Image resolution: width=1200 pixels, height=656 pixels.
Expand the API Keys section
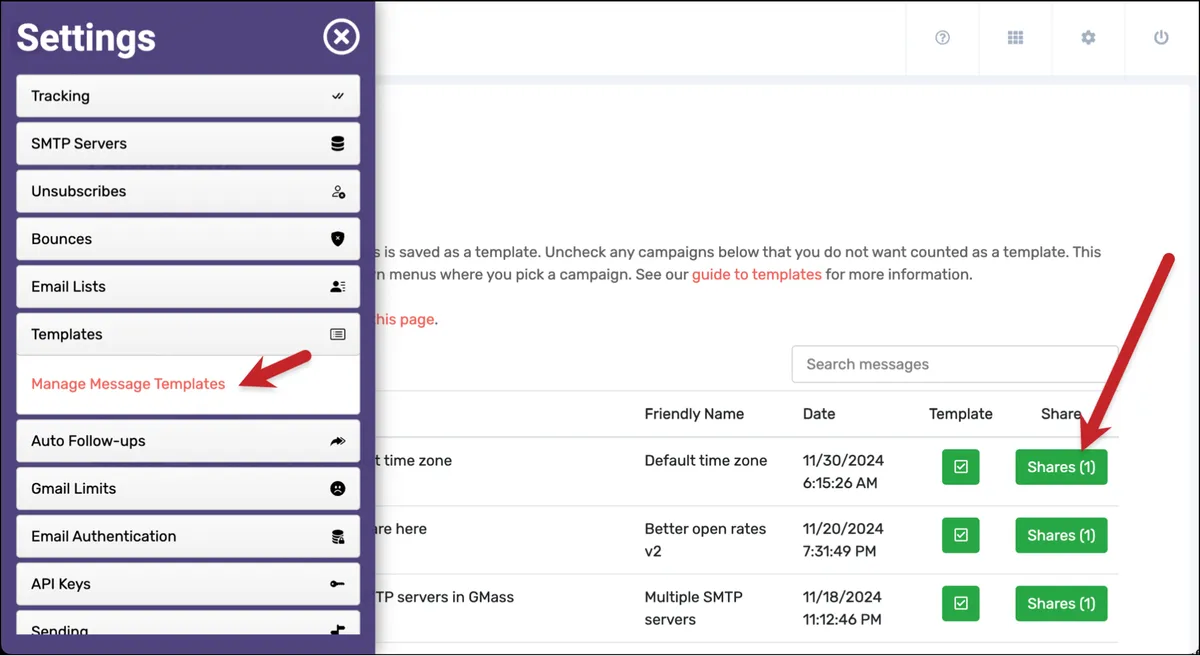tap(188, 584)
